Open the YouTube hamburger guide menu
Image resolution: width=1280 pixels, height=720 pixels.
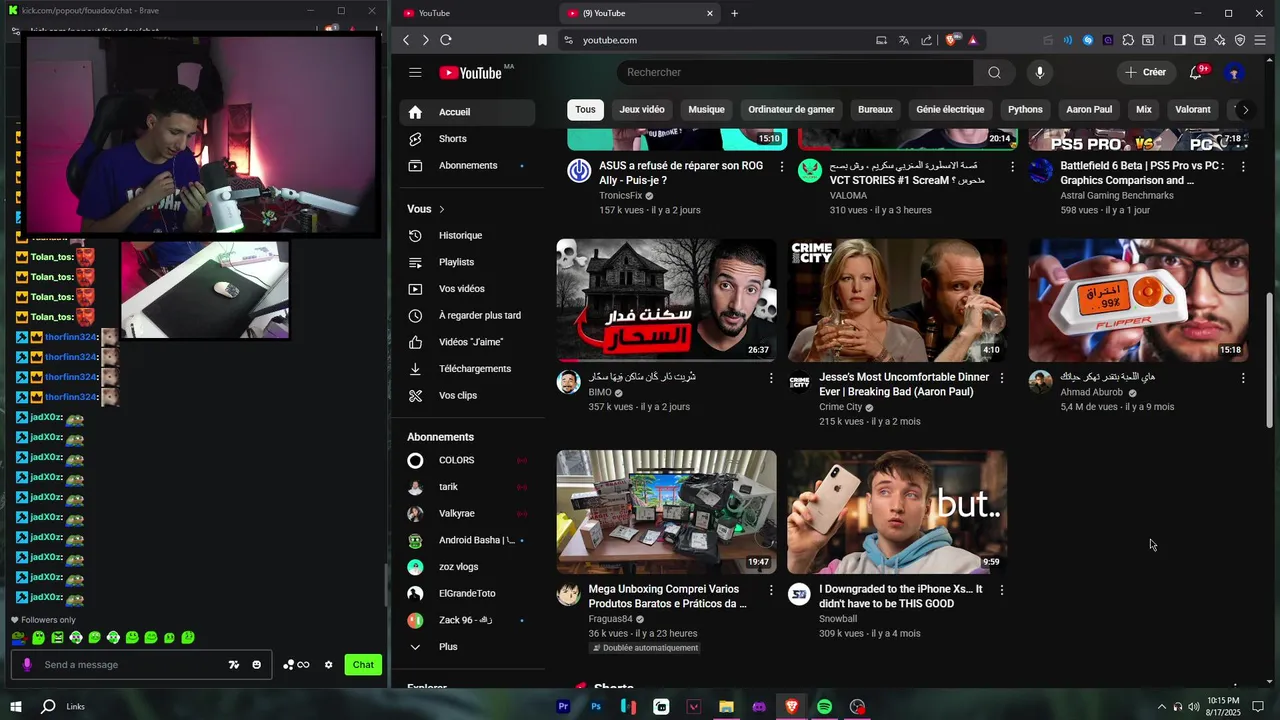coord(415,72)
